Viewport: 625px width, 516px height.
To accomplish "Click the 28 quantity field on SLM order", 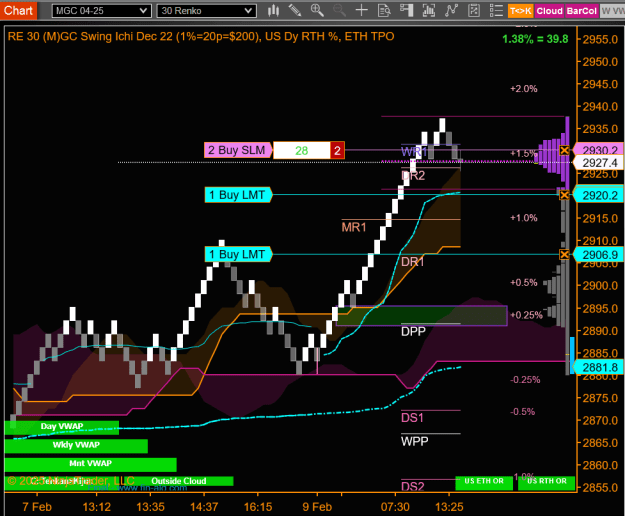I will [302, 150].
